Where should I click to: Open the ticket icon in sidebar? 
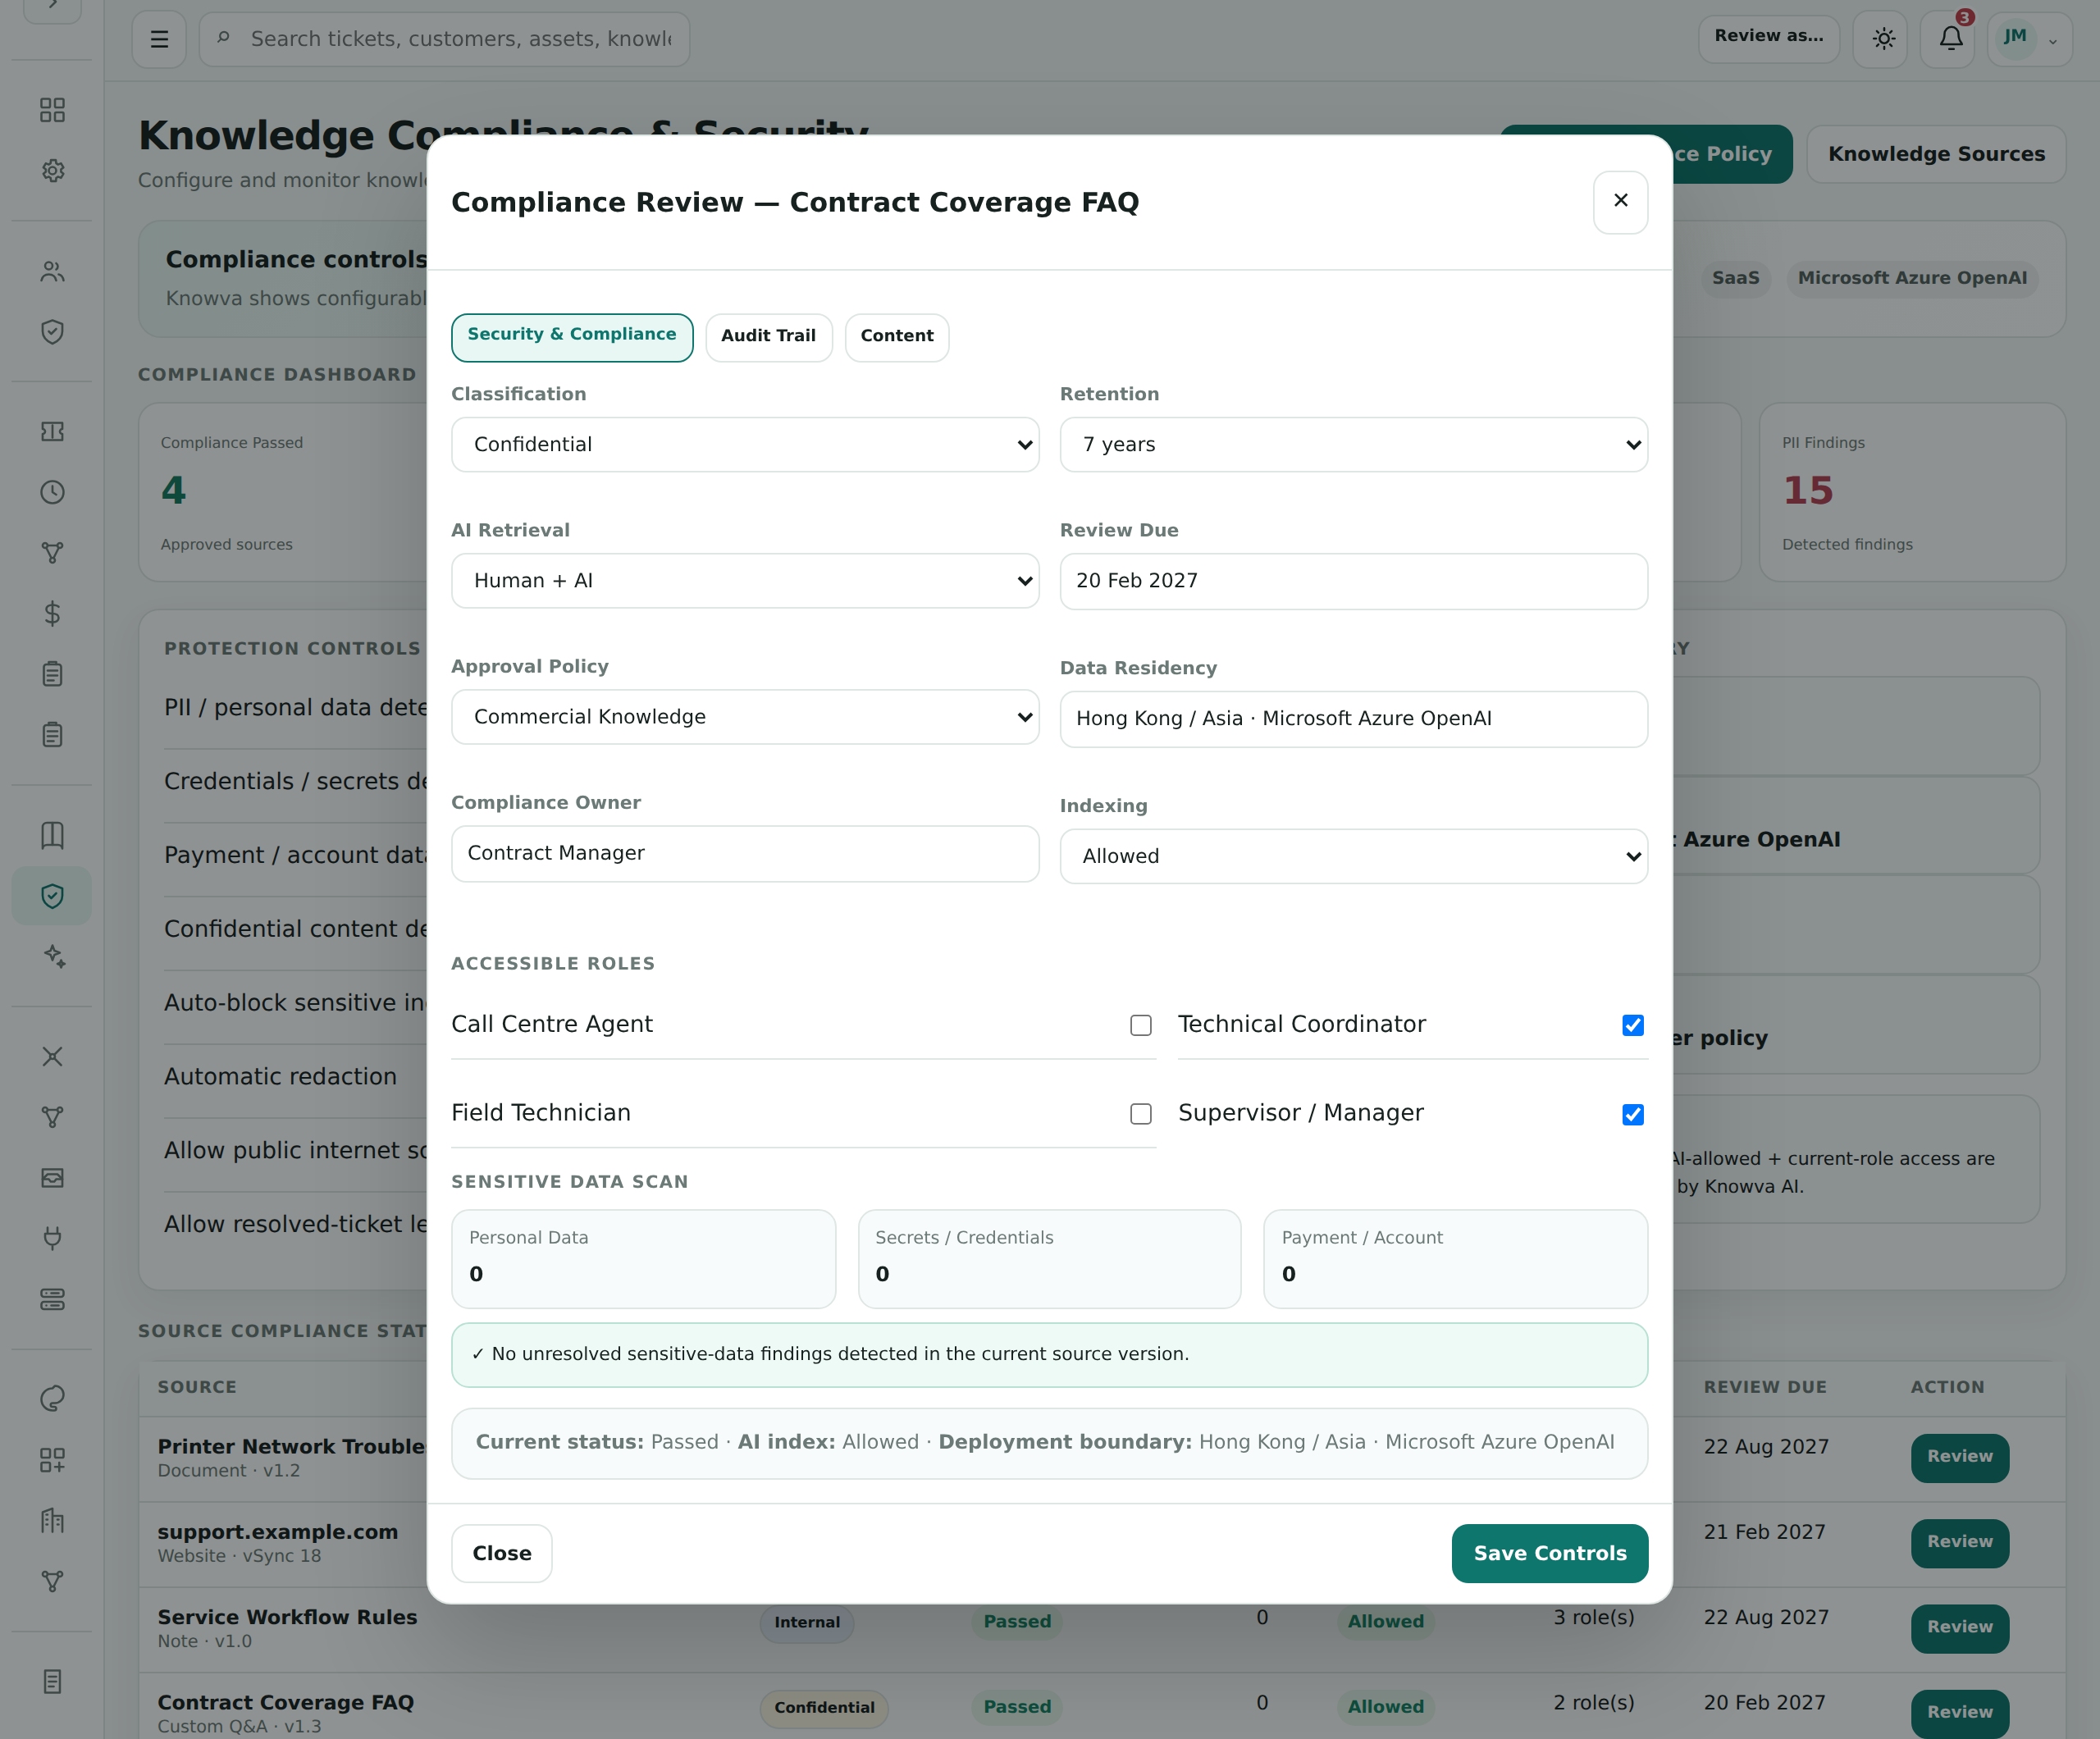(52, 432)
